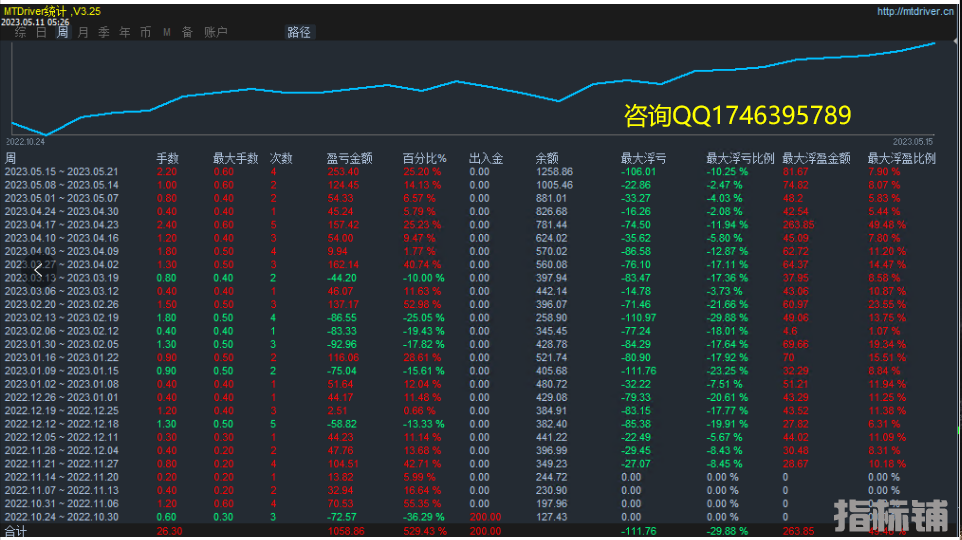Click the left arrow chevron over the table
This screenshot has height=540, width=962.
tap(38, 270)
